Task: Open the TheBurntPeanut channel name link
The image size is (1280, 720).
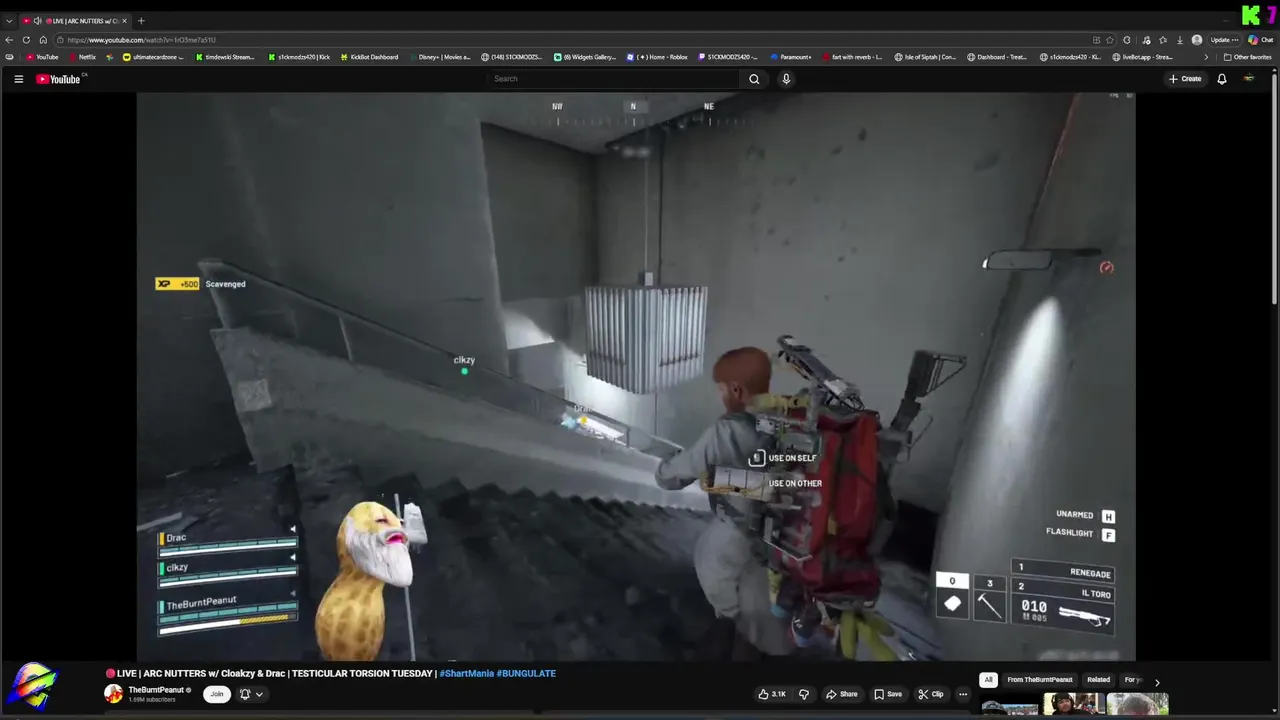Action: coord(156,690)
